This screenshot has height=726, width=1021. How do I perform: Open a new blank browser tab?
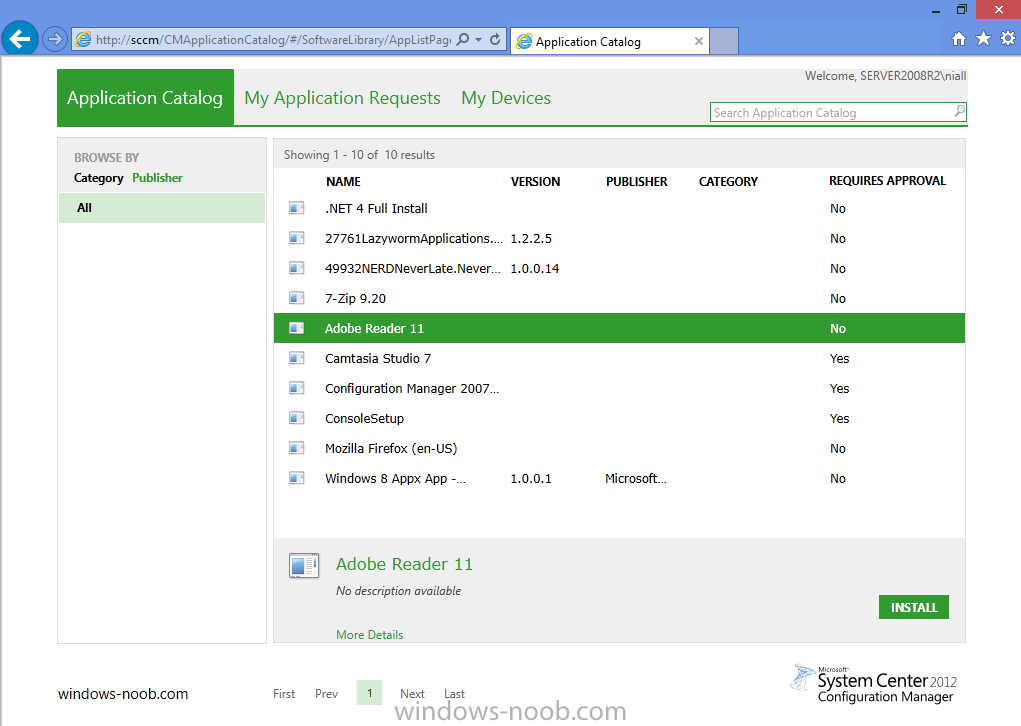click(723, 41)
